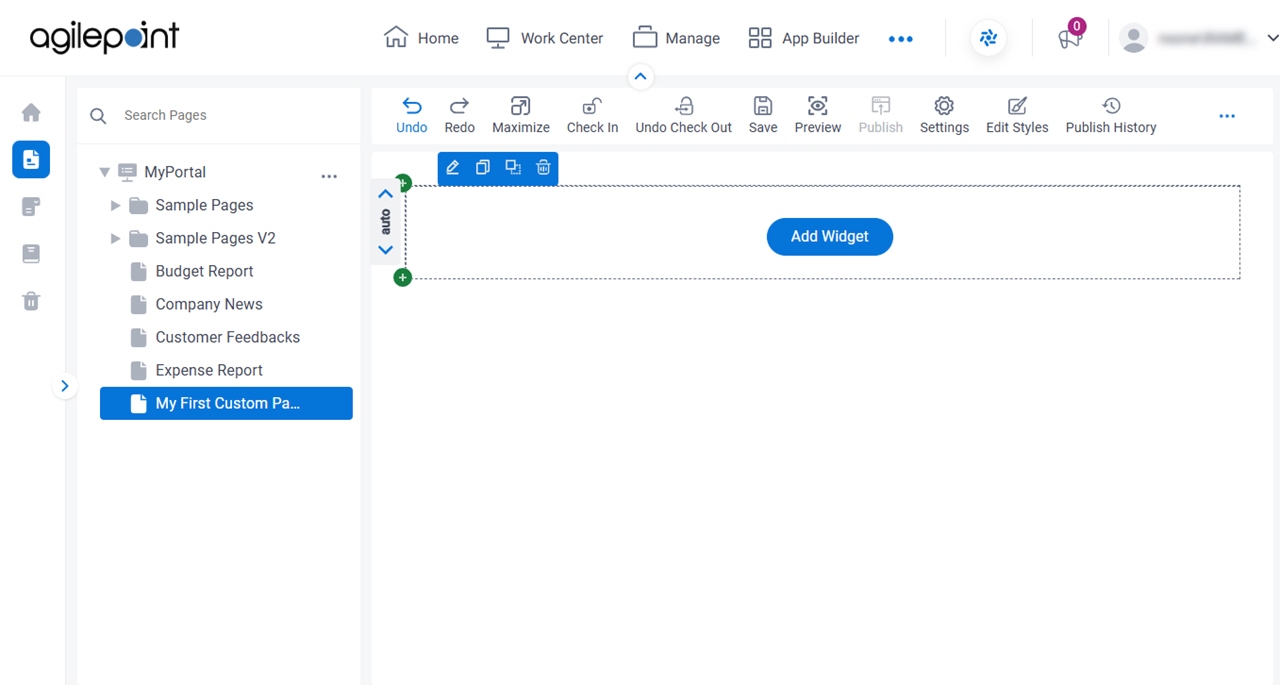Decrease row height with down chevron
This screenshot has width=1280, height=685.
coord(385,250)
